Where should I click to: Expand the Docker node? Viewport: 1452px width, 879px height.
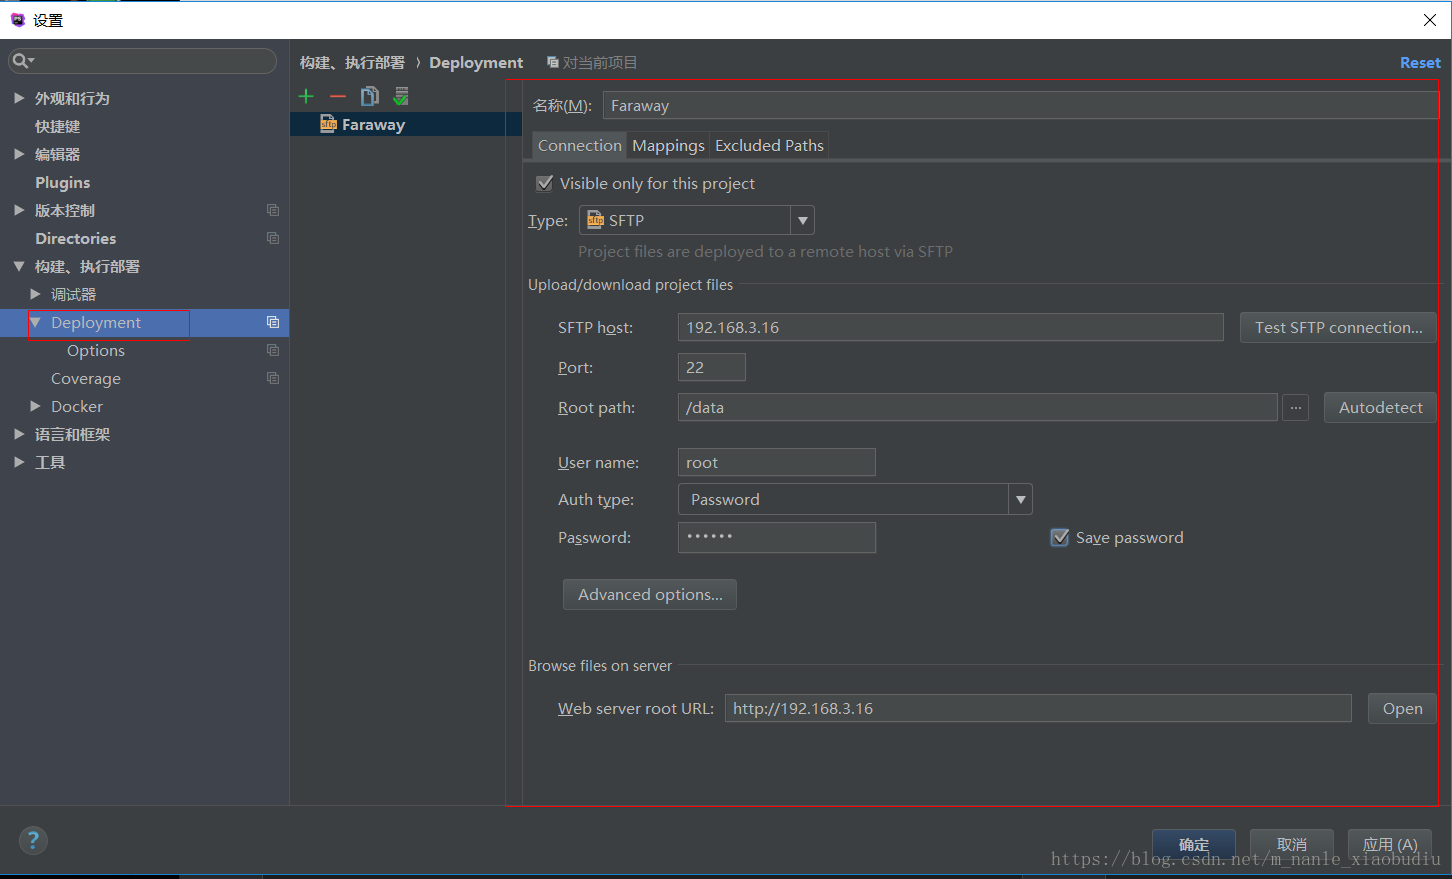tap(35, 406)
